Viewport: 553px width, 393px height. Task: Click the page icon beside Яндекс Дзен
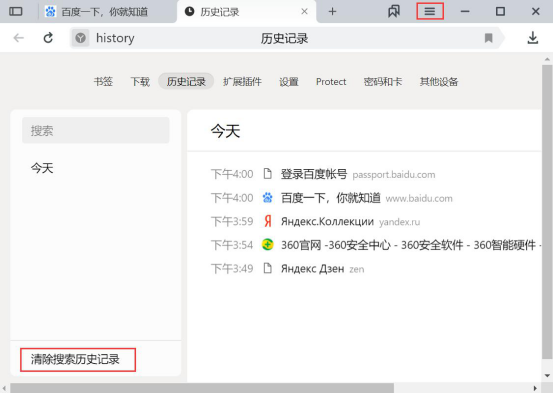coord(268,268)
